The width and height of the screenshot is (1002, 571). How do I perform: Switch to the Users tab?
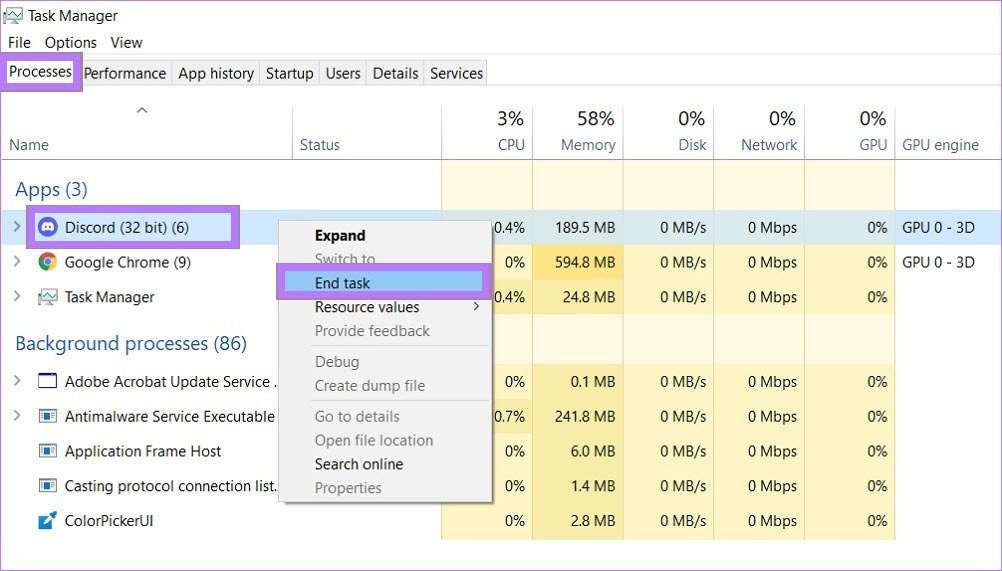pos(343,73)
